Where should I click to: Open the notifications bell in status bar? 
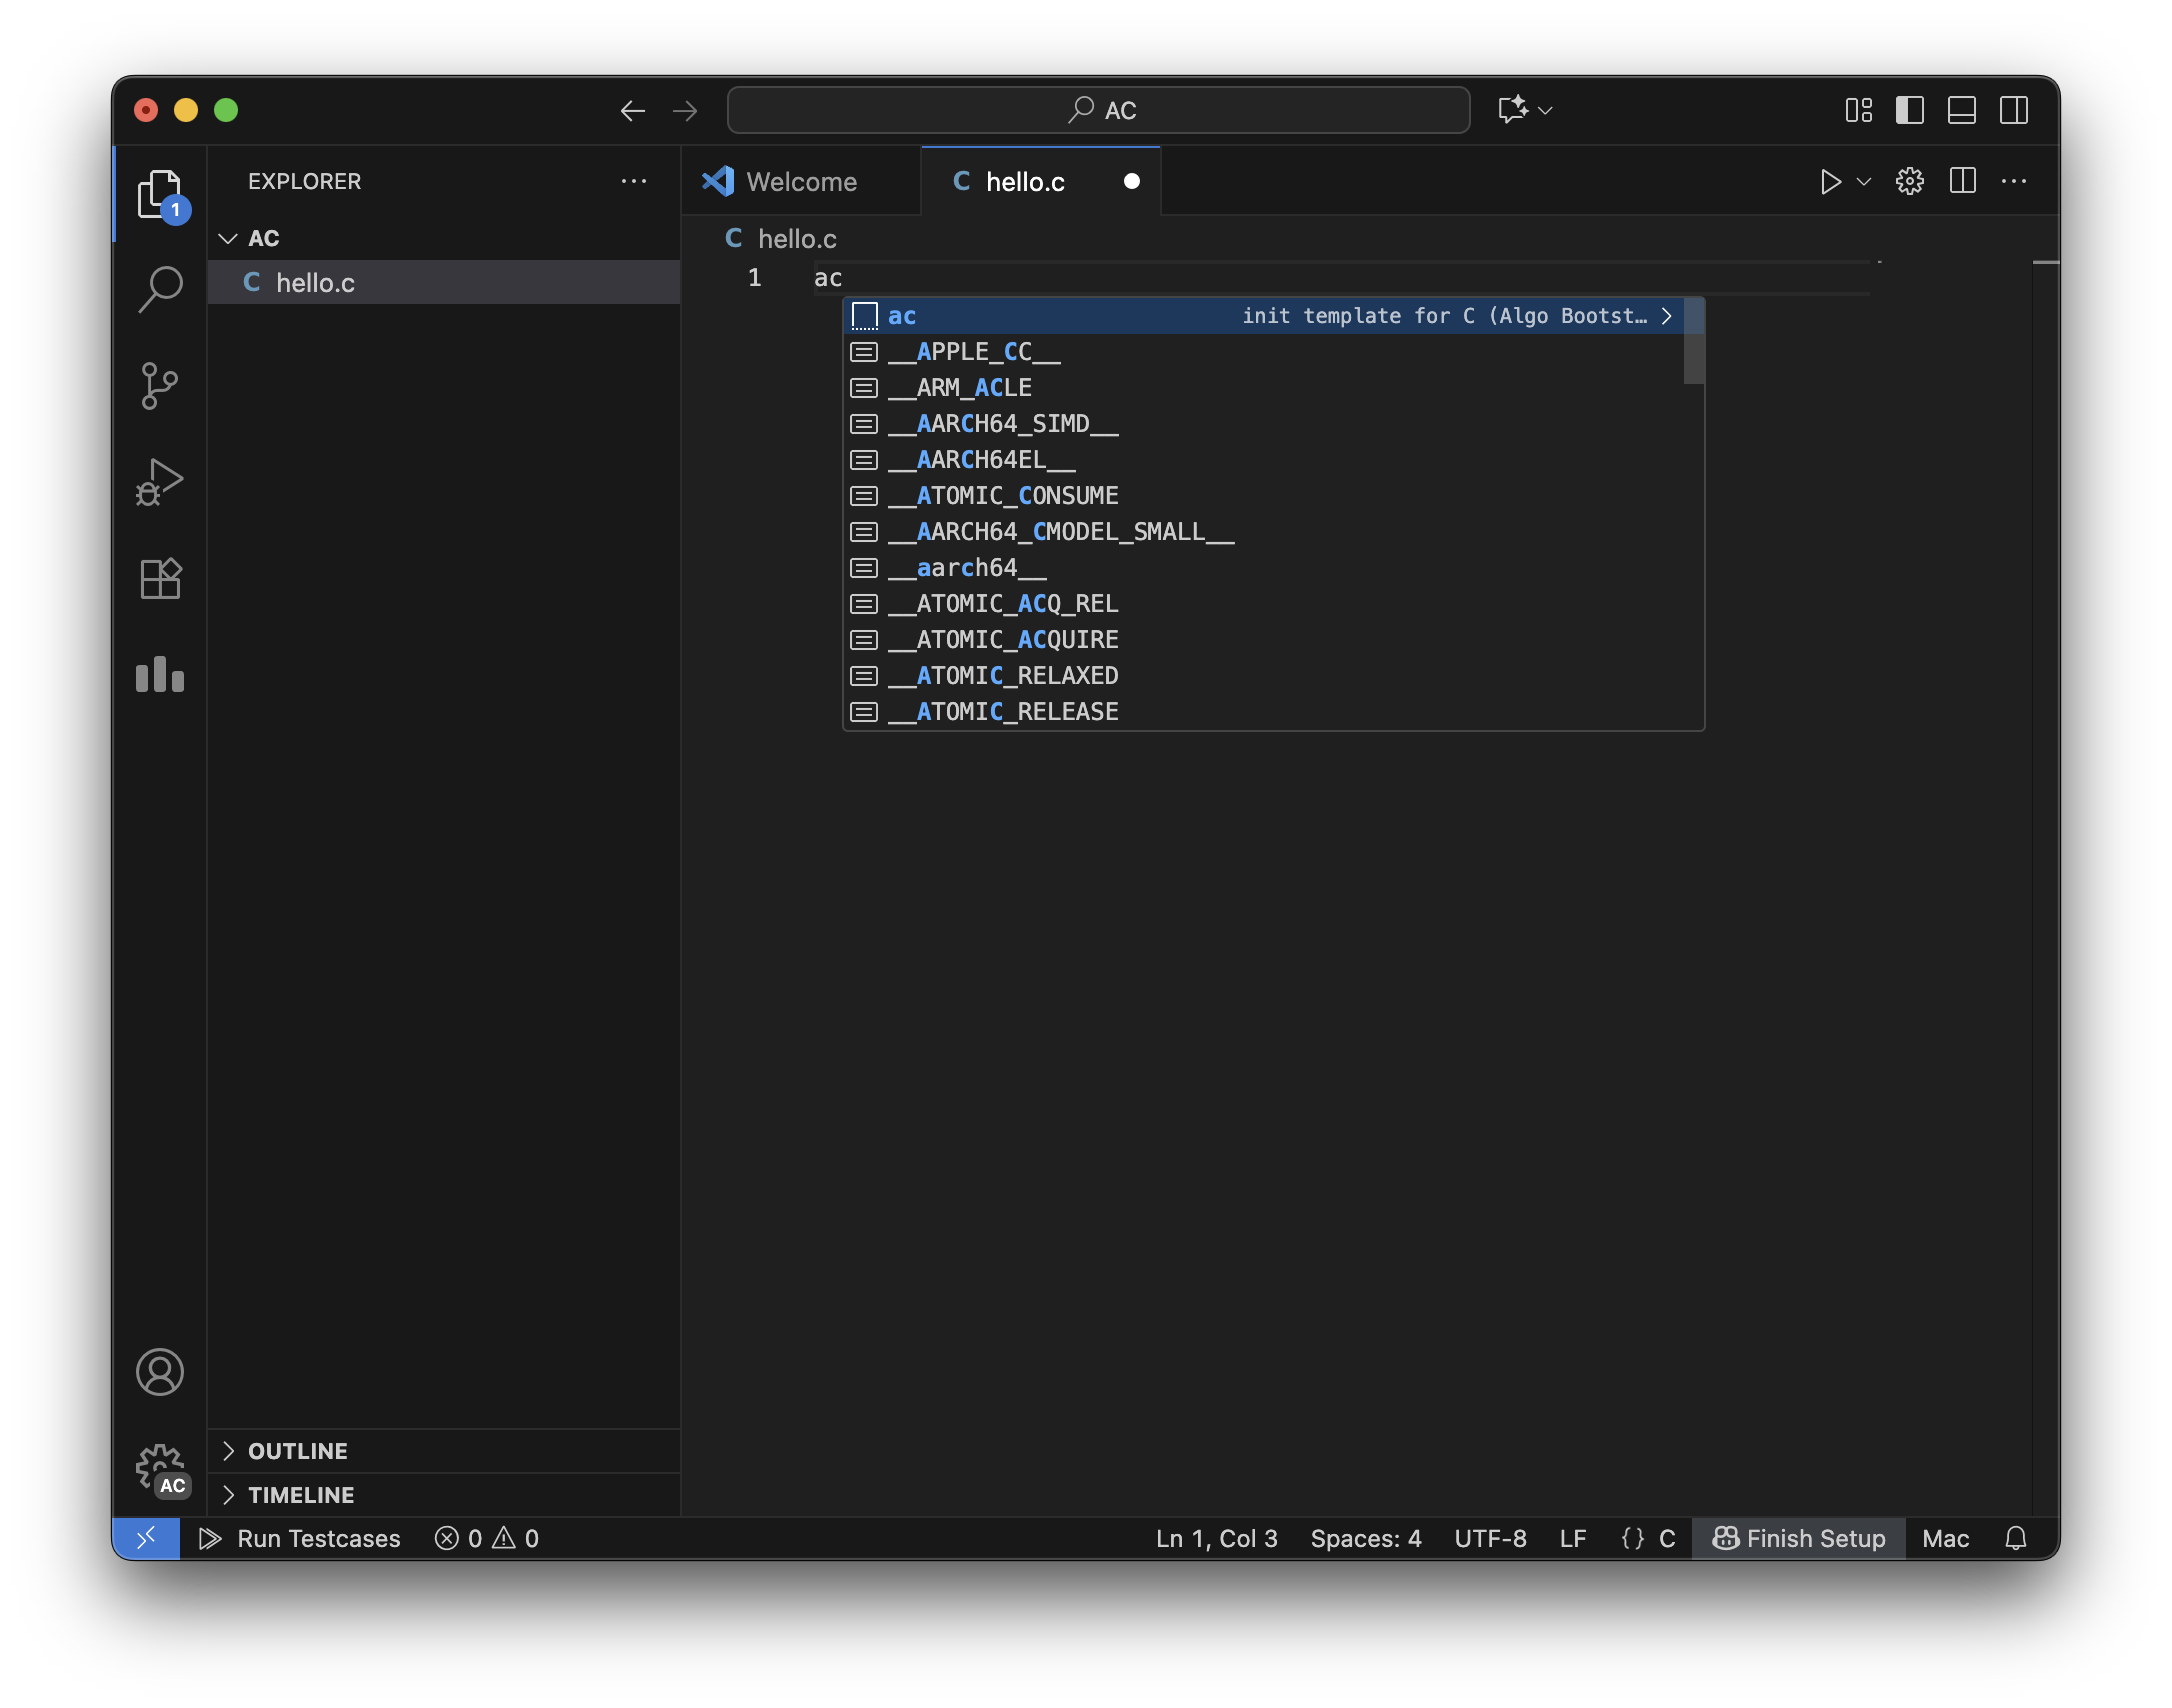pos(2015,1538)
